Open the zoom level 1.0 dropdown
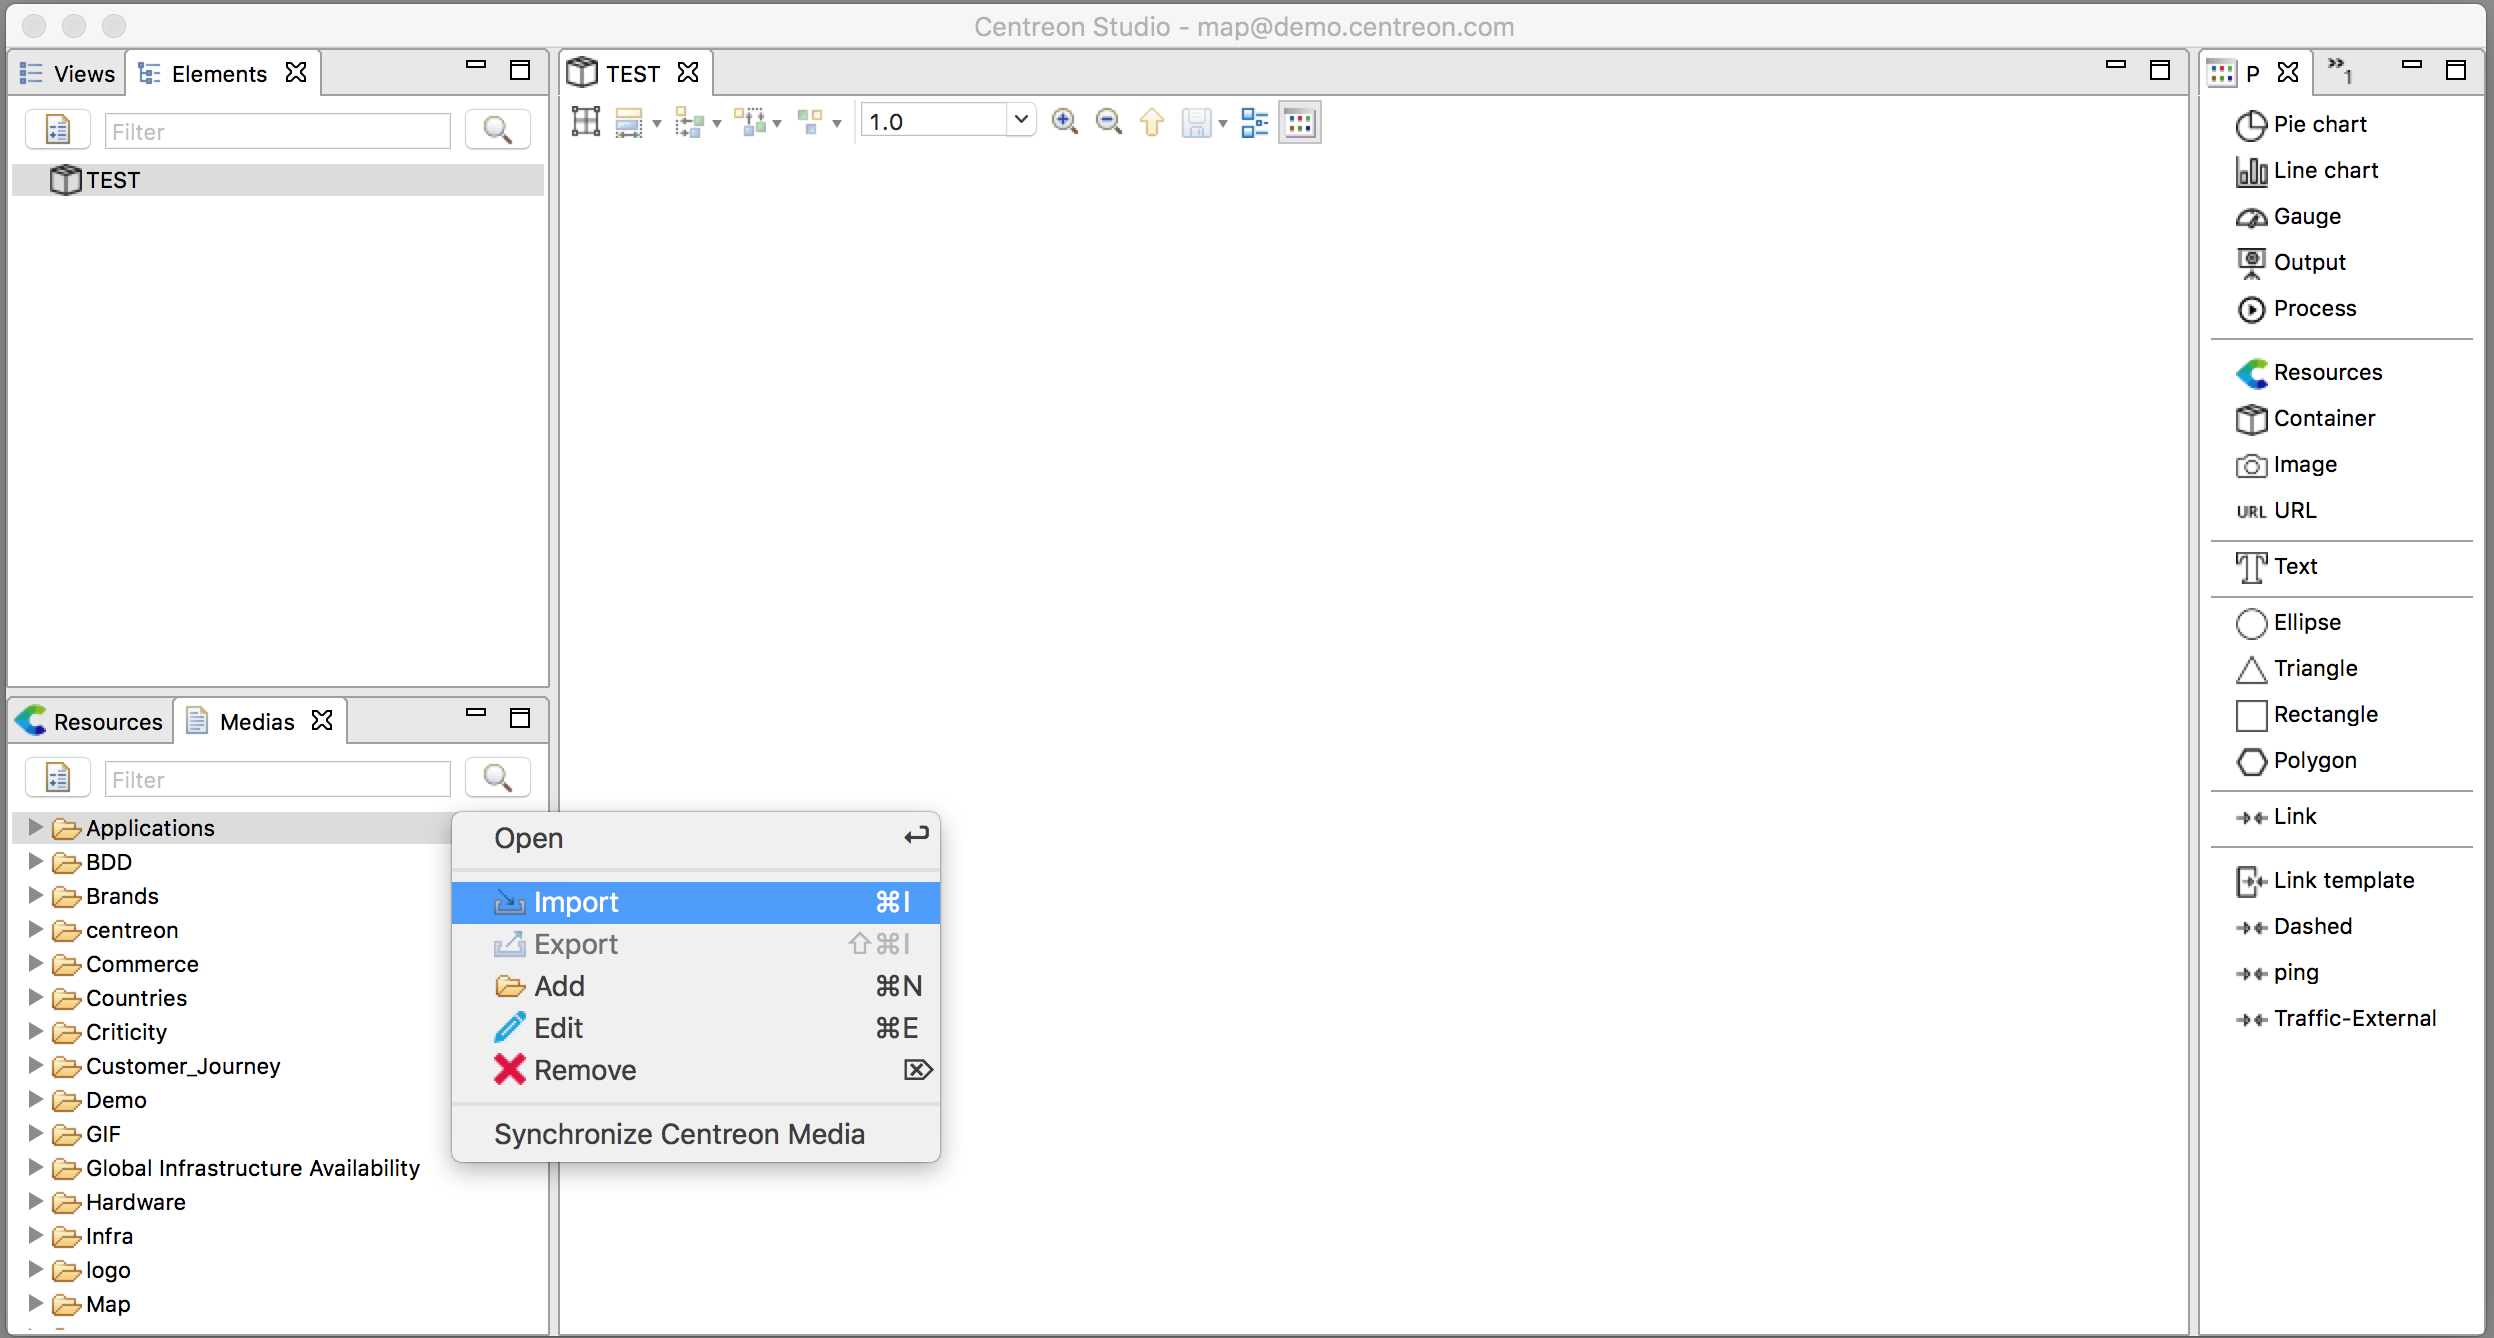Image resolution: width=2494 pixels, height=1338 pixels. [x=1020, y=120]
